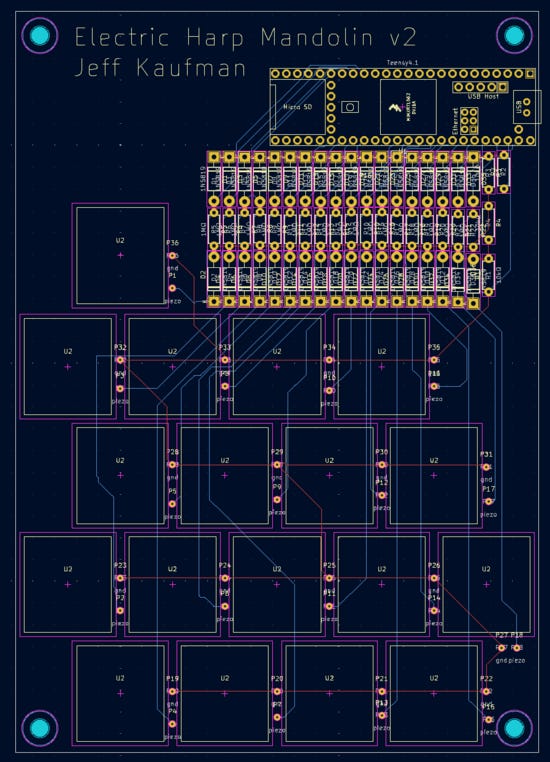
Task: Select the "P19" pad label
Action: coord(172,678)
